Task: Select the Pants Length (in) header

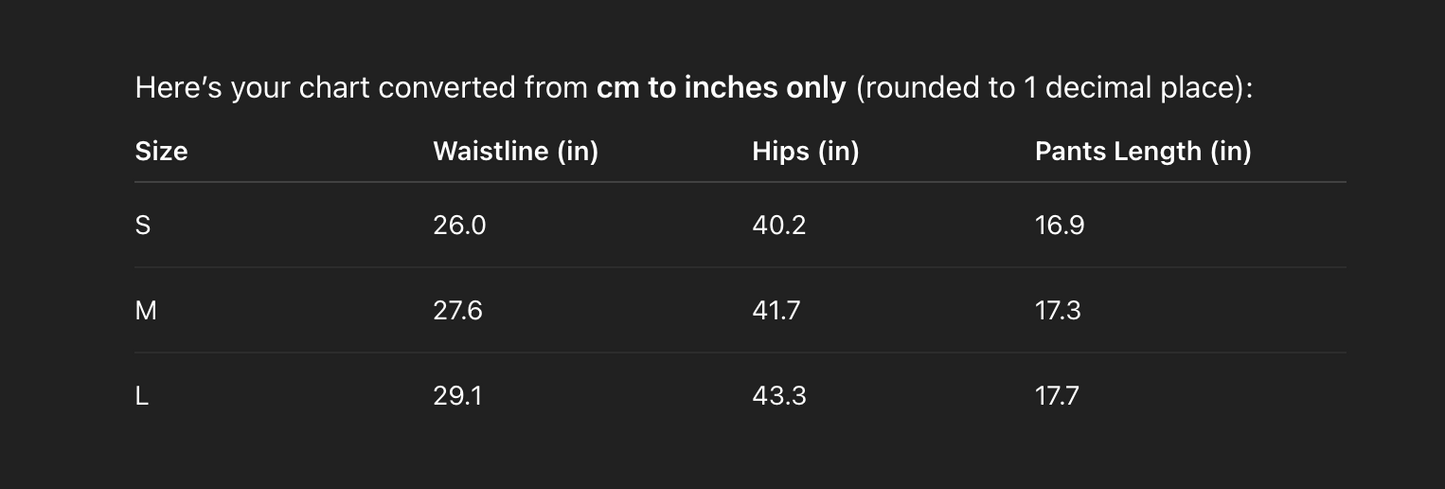Action: pos(1142,151)
